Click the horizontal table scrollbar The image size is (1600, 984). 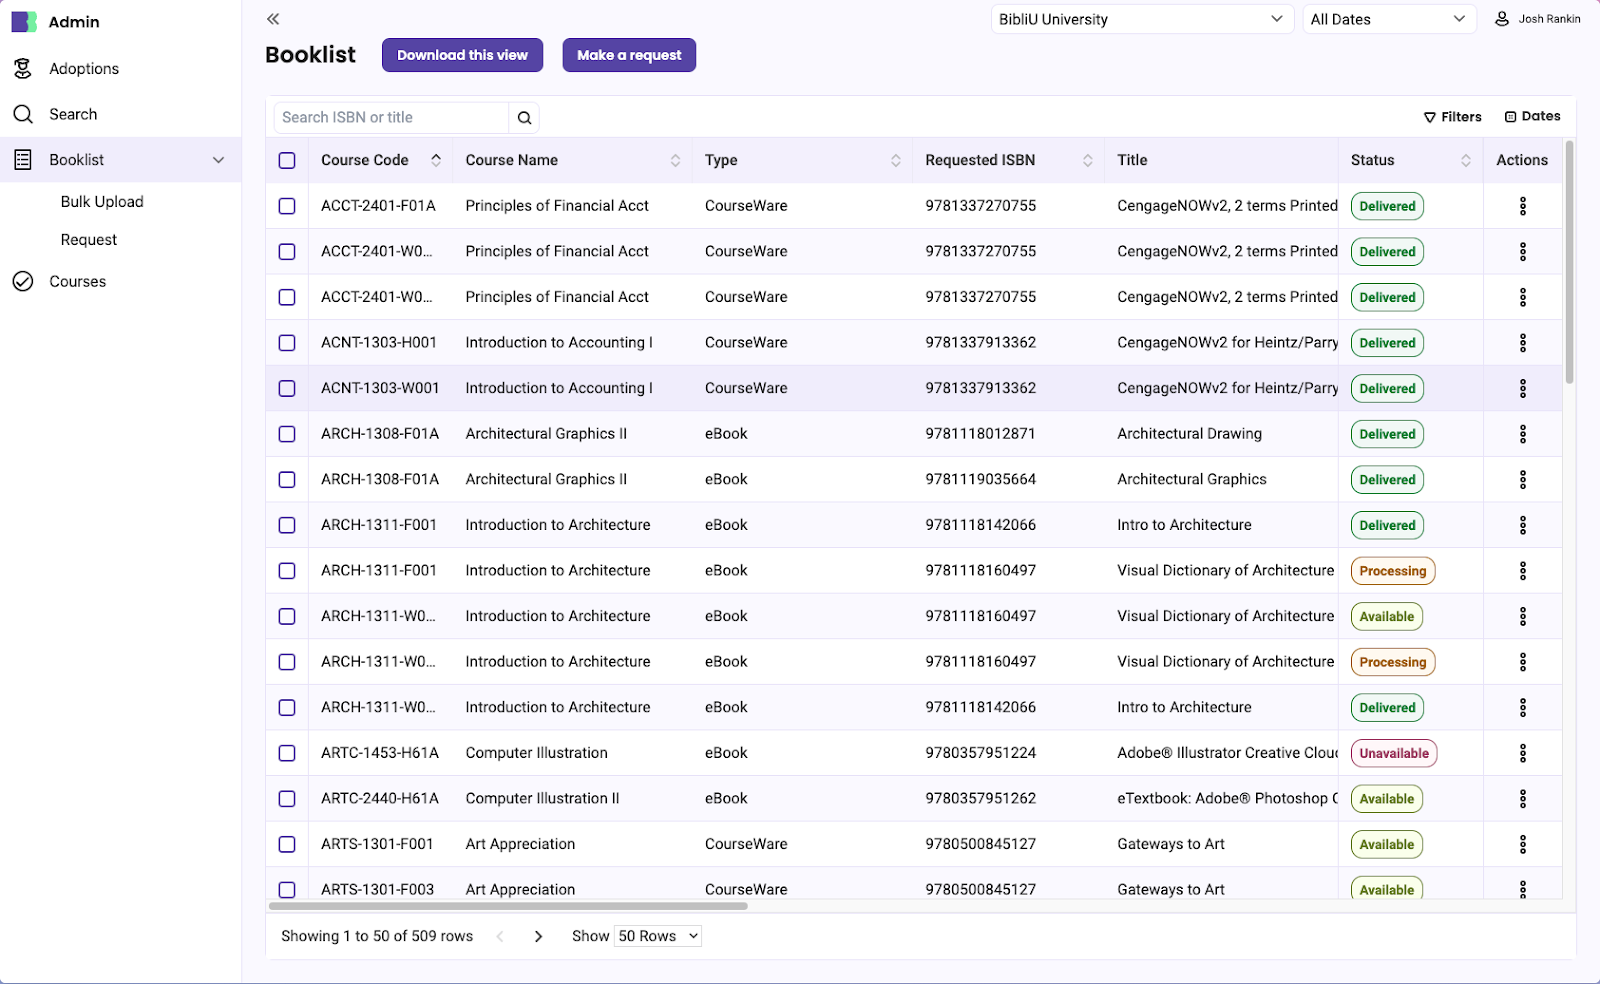point(508,906)
